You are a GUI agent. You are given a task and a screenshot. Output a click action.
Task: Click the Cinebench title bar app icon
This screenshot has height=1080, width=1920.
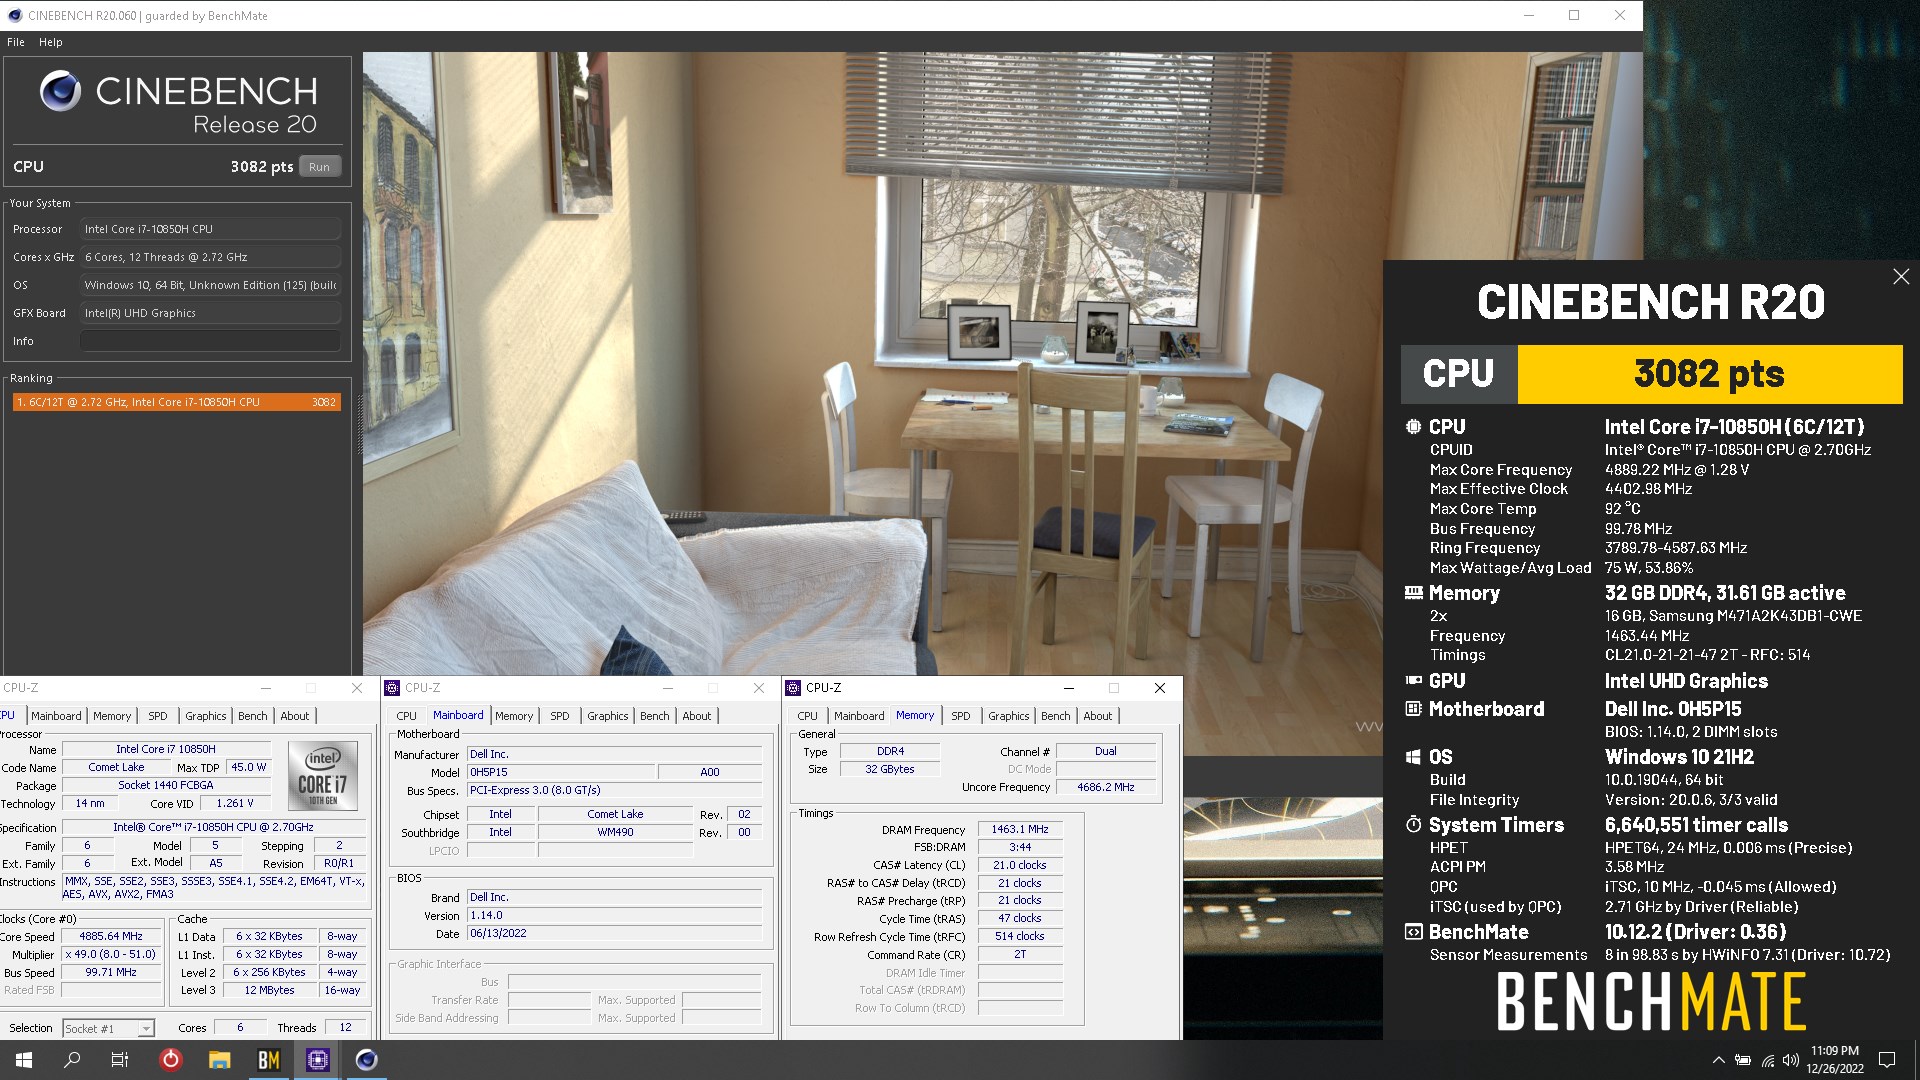(14, 15)
